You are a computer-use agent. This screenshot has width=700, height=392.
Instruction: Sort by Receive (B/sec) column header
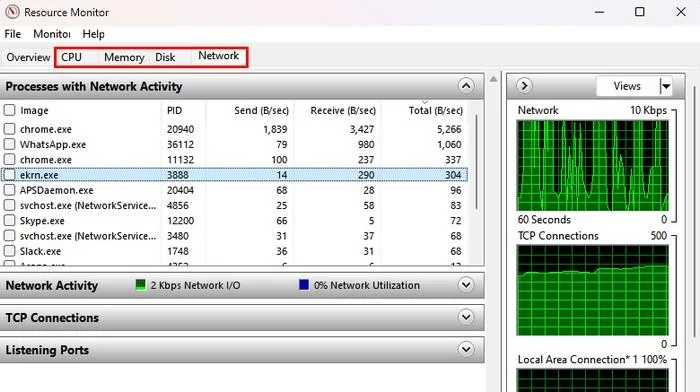[x=343, y=110]
